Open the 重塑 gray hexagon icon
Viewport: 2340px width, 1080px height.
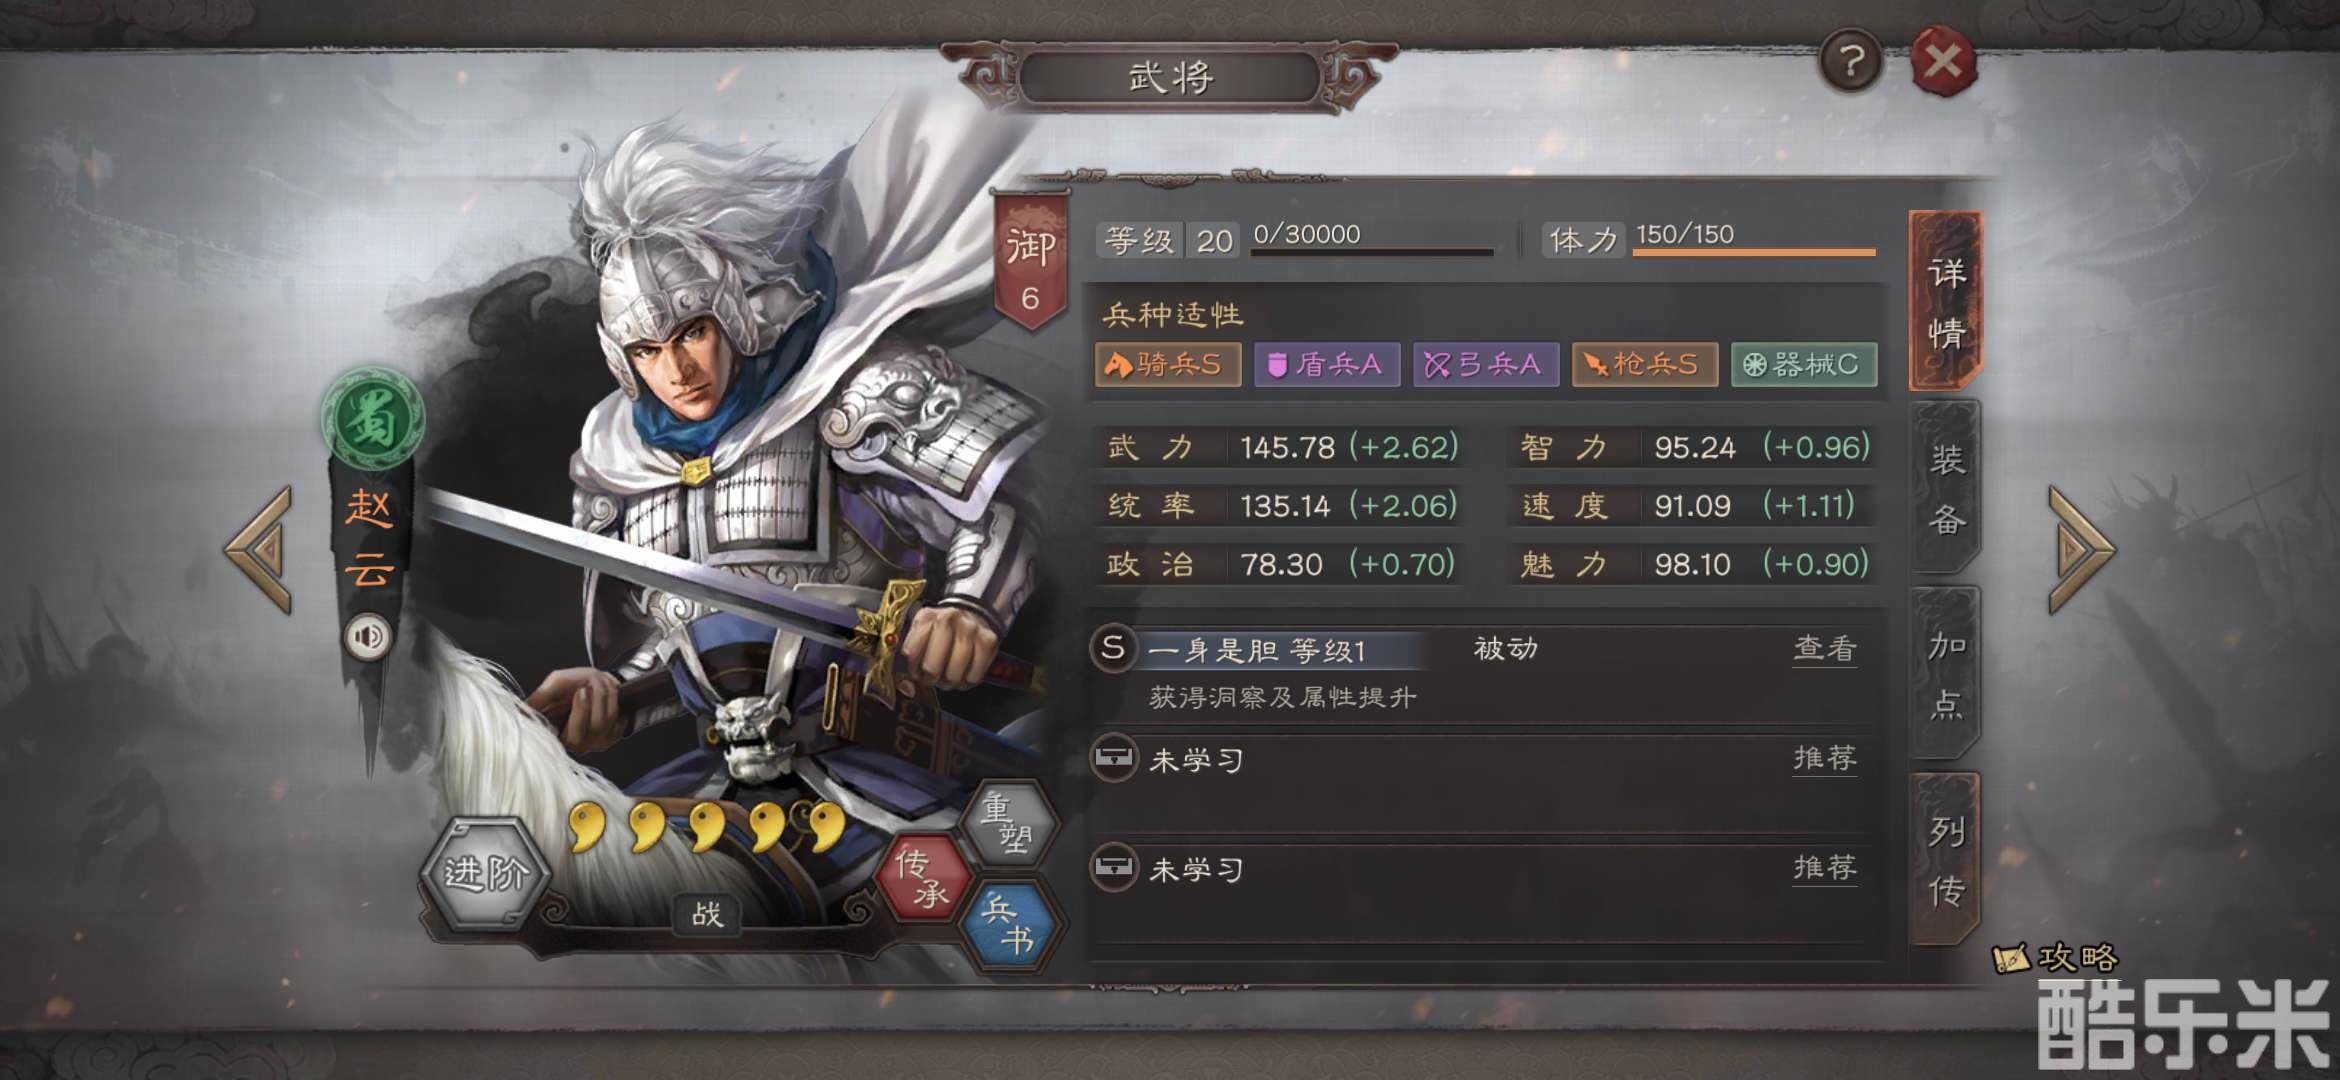click(x=1008, y=824)
